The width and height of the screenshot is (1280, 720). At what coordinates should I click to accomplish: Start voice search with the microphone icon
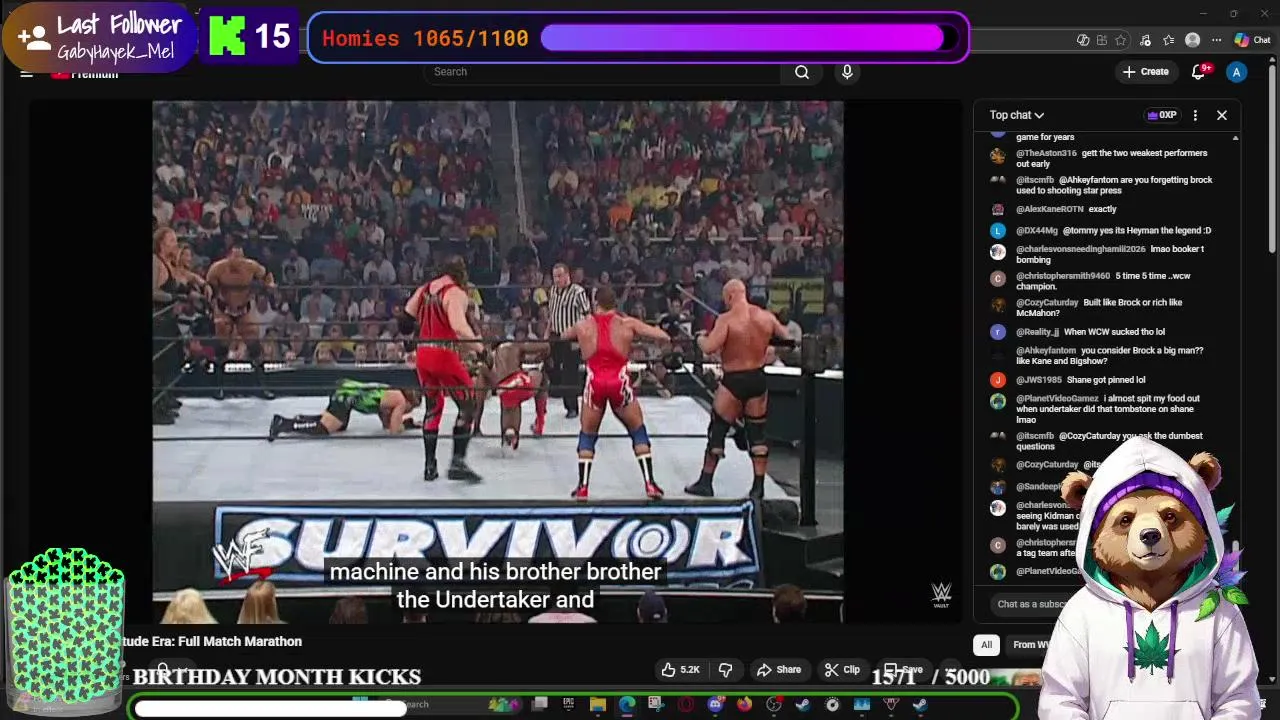click(847, 72)
